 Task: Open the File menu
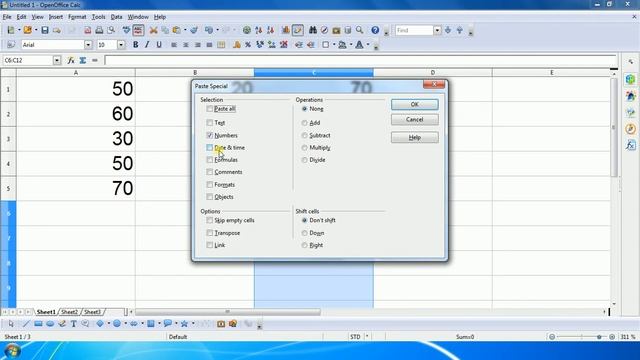click(x=7, y=17)
